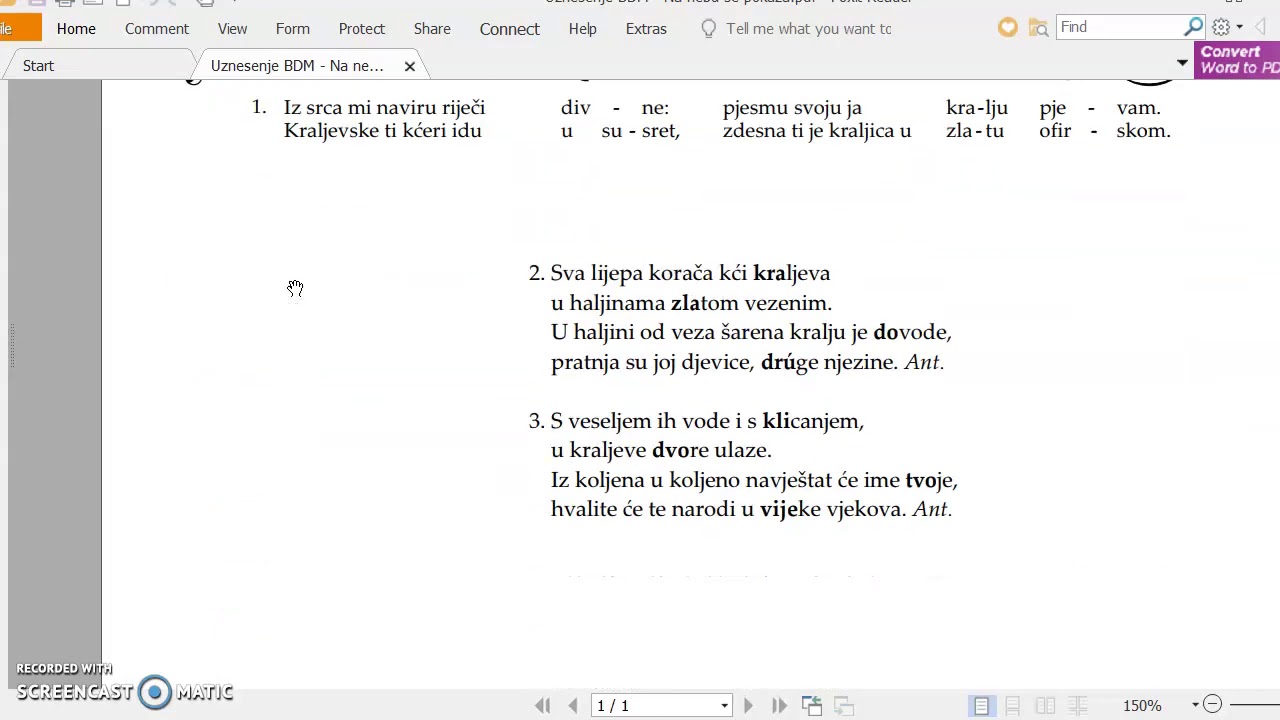The height and width of the screenshot is (720, 1280).
Task: Click the navigation panel expand handle
Action: [x=12, y=346]
